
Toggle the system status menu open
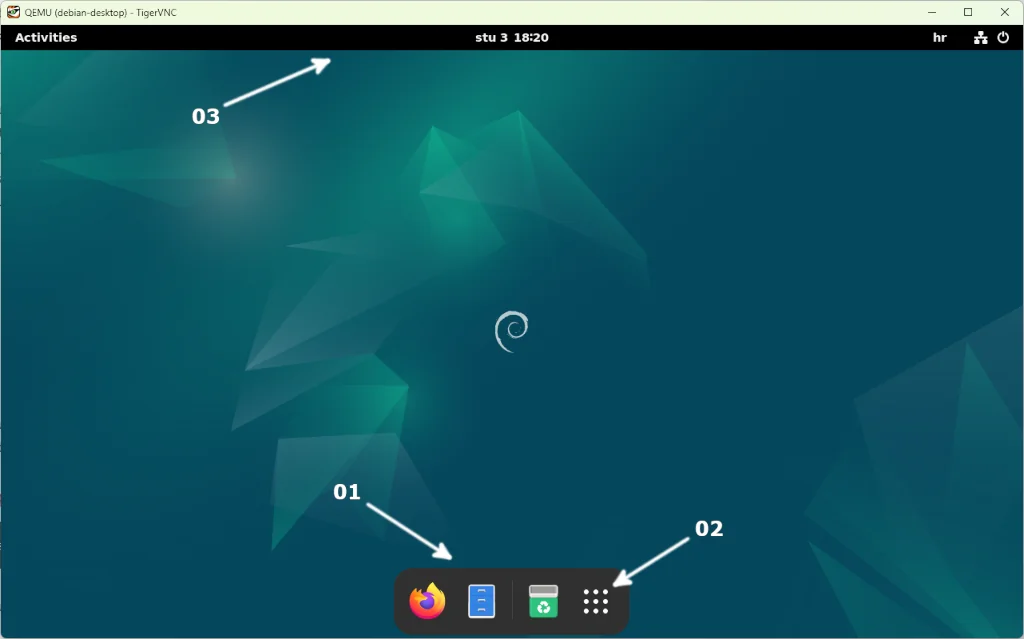coord(990,37)
